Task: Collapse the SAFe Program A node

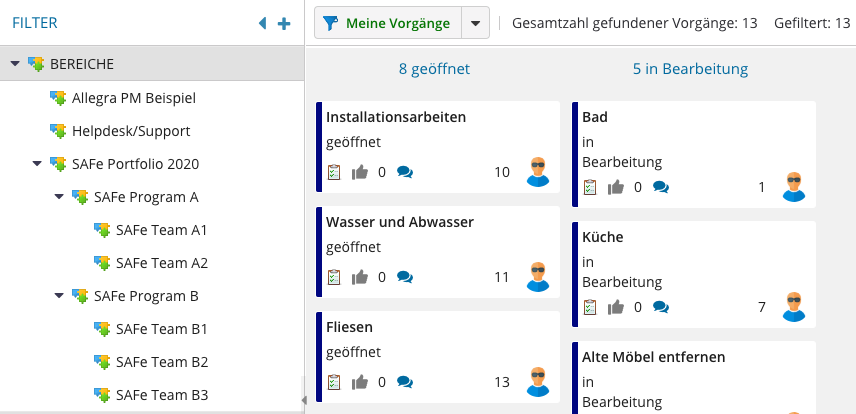Action: click(59, 196)
